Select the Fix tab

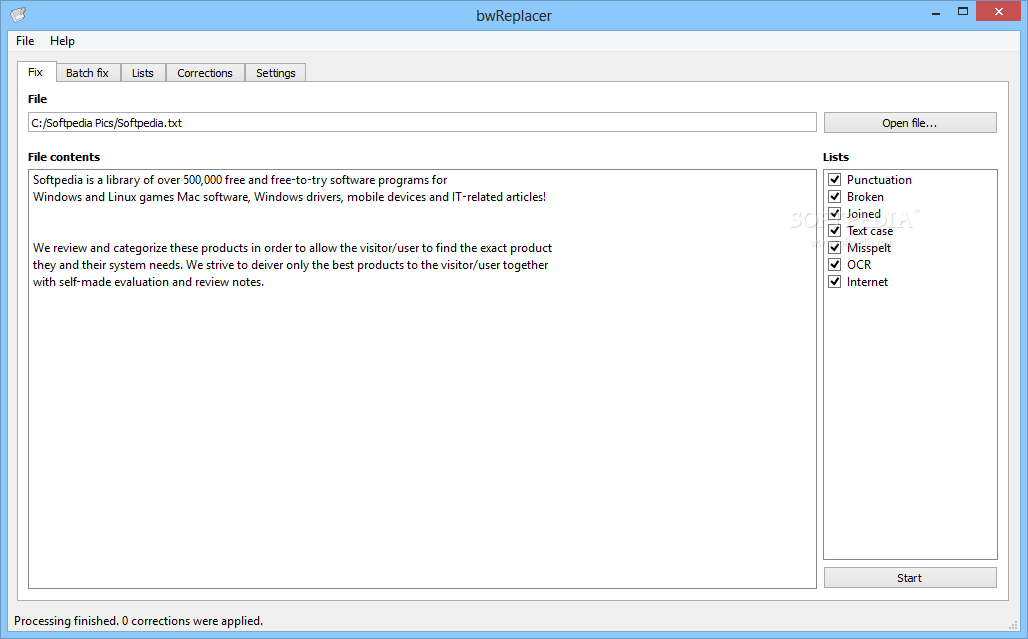point(36,72)
